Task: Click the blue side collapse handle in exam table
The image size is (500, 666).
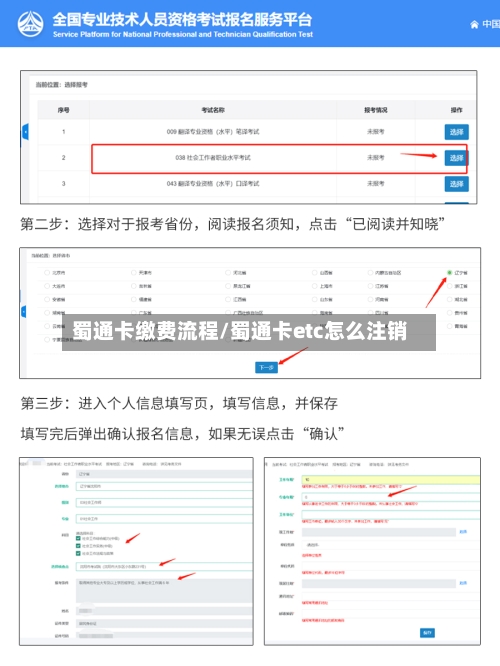Action: click(25, 133)
